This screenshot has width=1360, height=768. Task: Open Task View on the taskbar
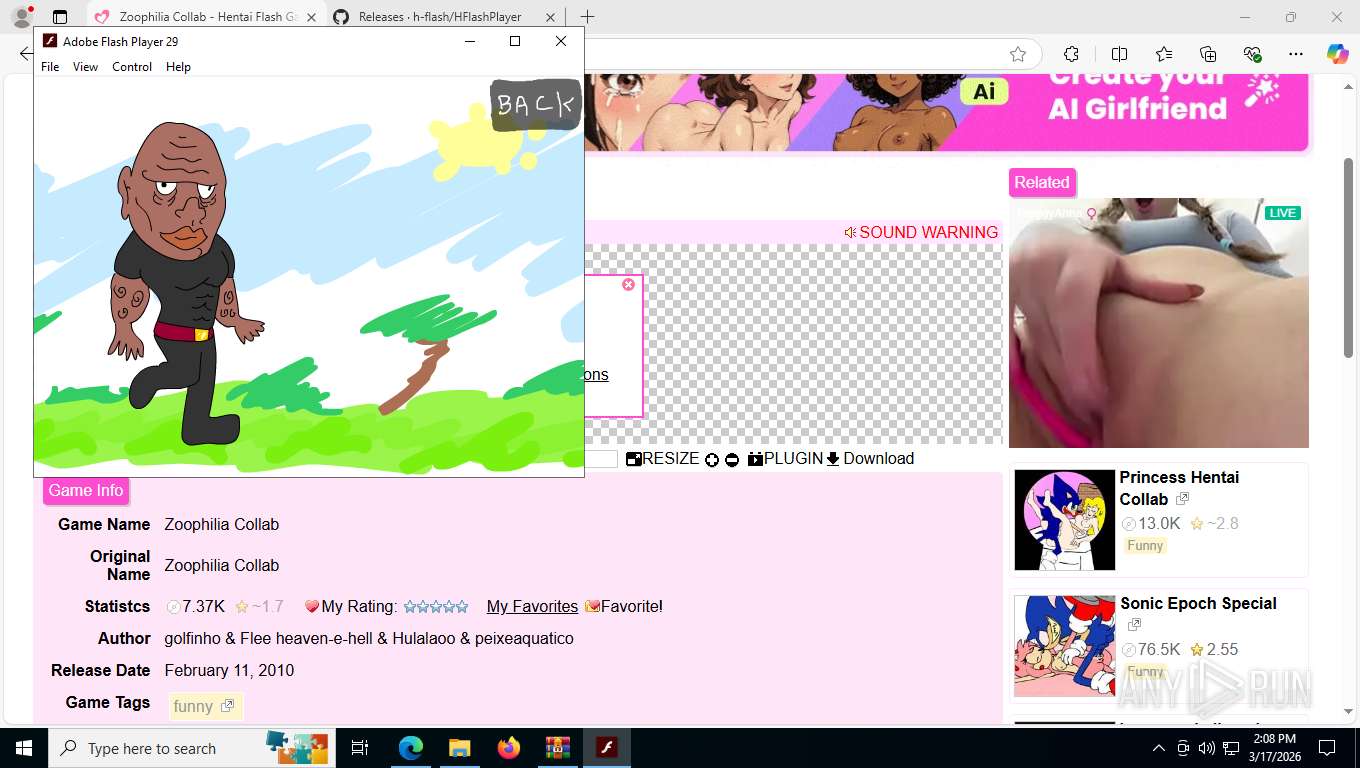pos(361,748)
